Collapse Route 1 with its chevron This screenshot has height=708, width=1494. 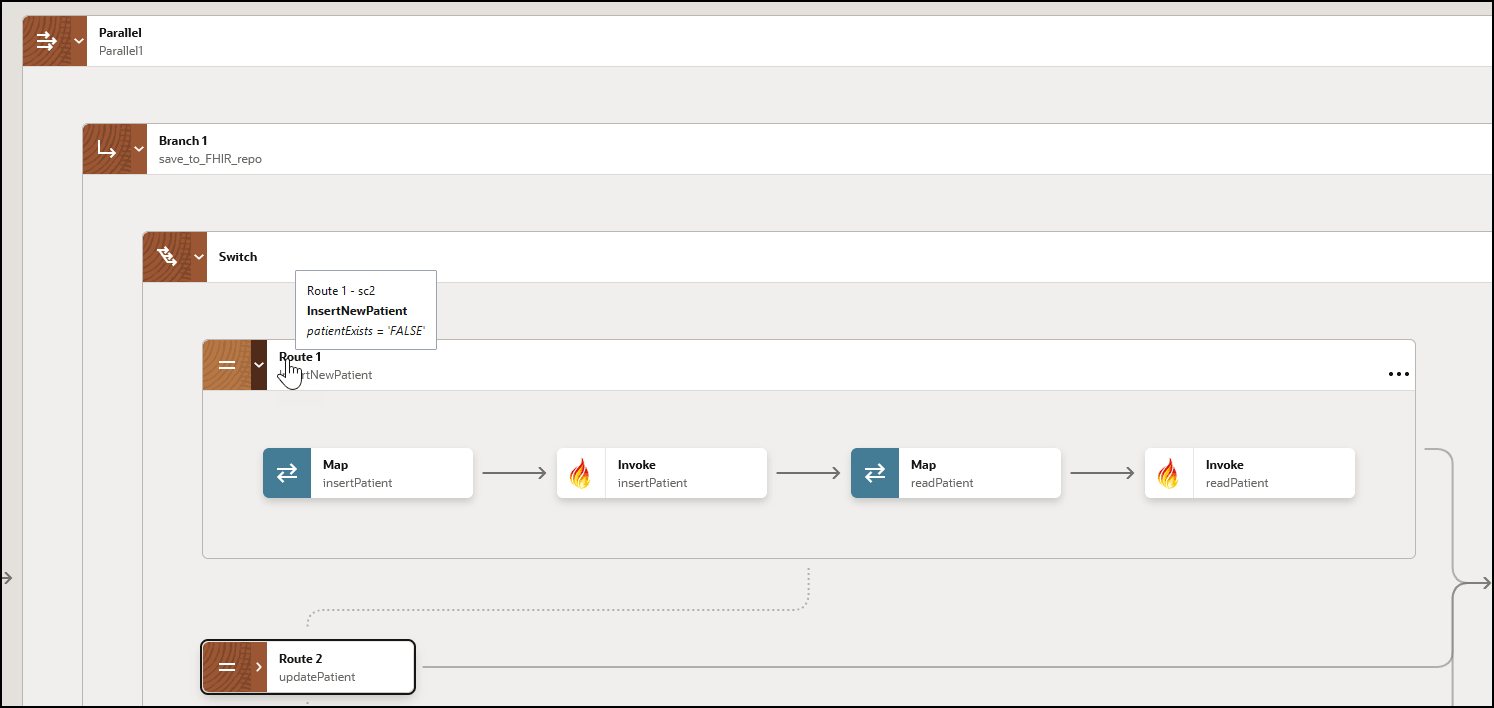point(259,365)
